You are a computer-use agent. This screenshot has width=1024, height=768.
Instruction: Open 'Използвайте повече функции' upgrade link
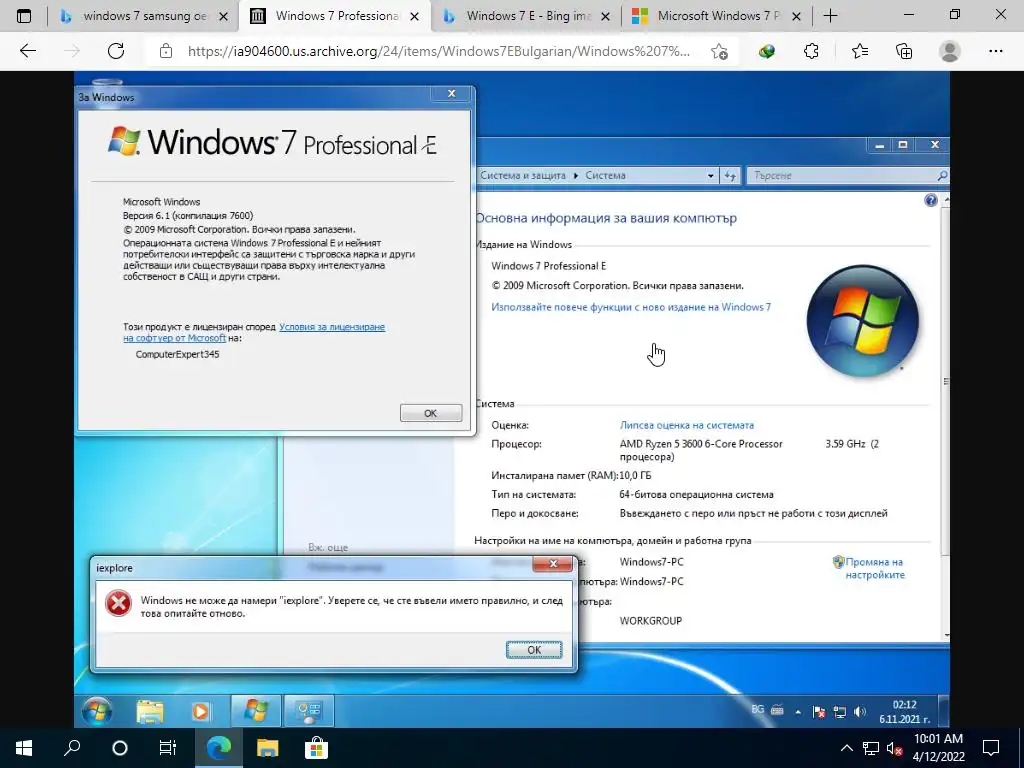[x=631, y=307]
